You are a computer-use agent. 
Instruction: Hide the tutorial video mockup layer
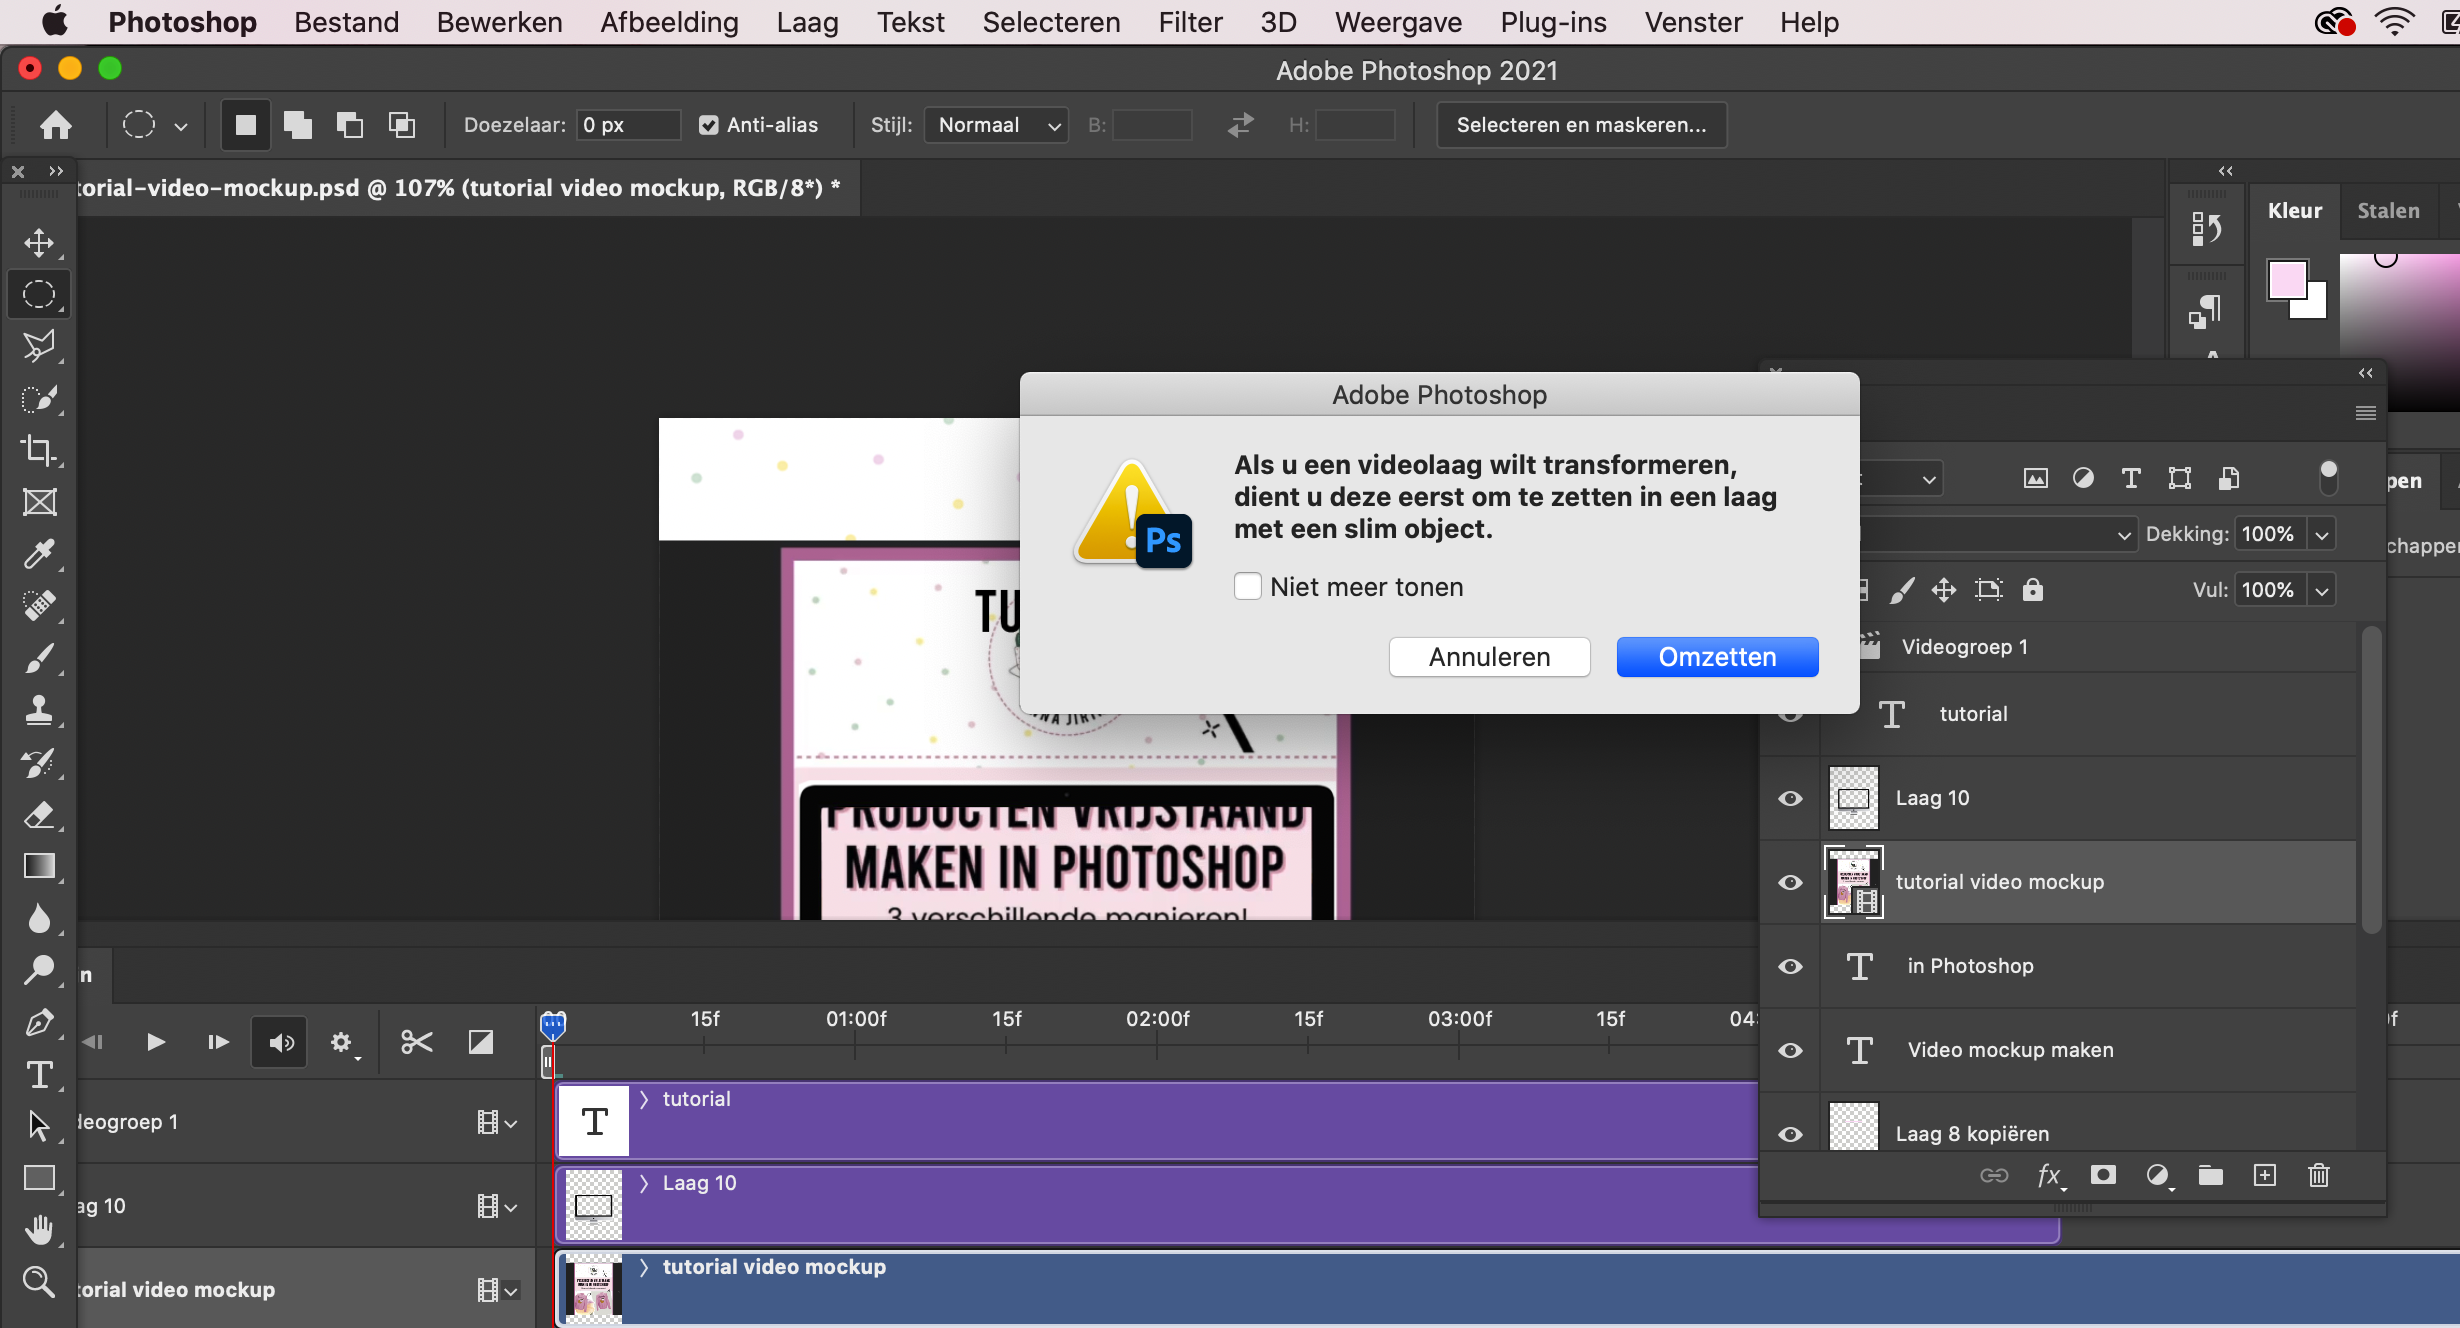point(1789,882)
